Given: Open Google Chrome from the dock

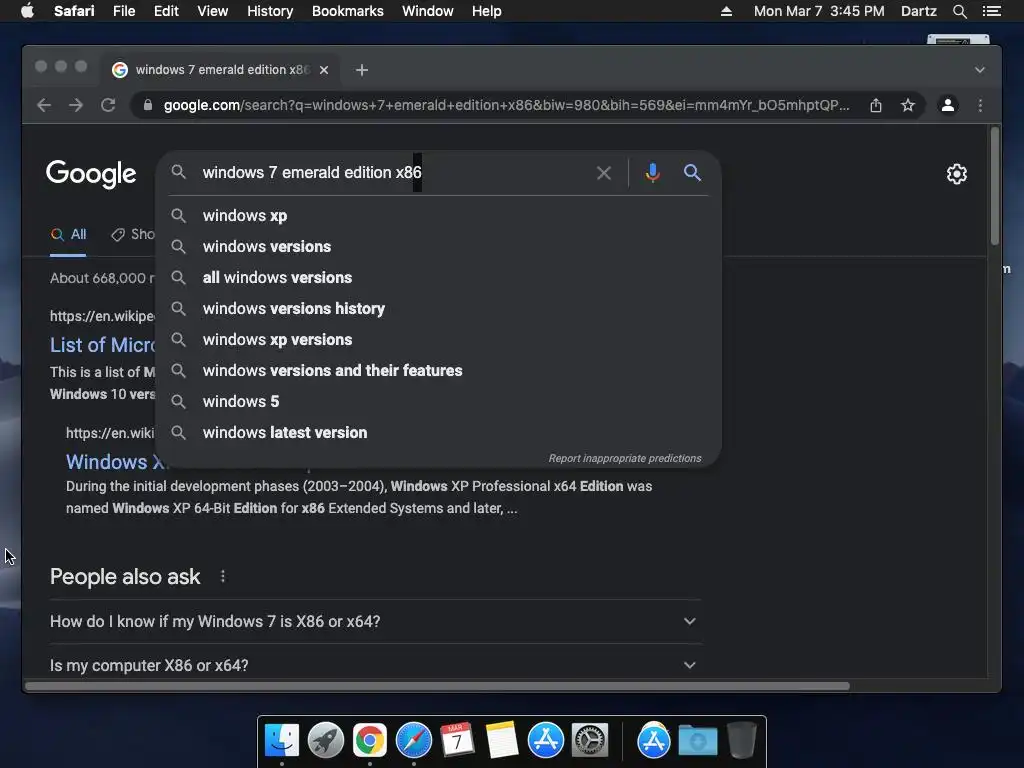Looking at the screenshot, I should click(x=370, y=740).
